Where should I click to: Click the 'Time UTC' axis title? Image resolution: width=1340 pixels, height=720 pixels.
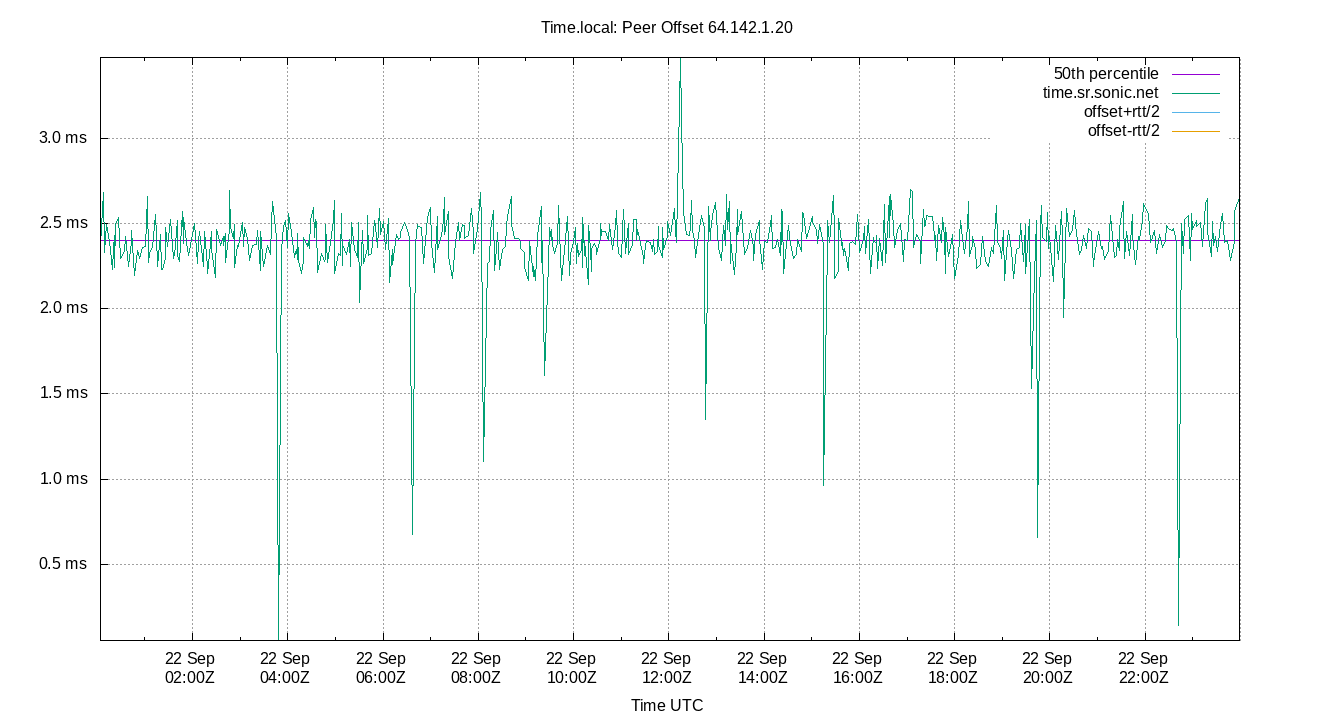point(667,706)
